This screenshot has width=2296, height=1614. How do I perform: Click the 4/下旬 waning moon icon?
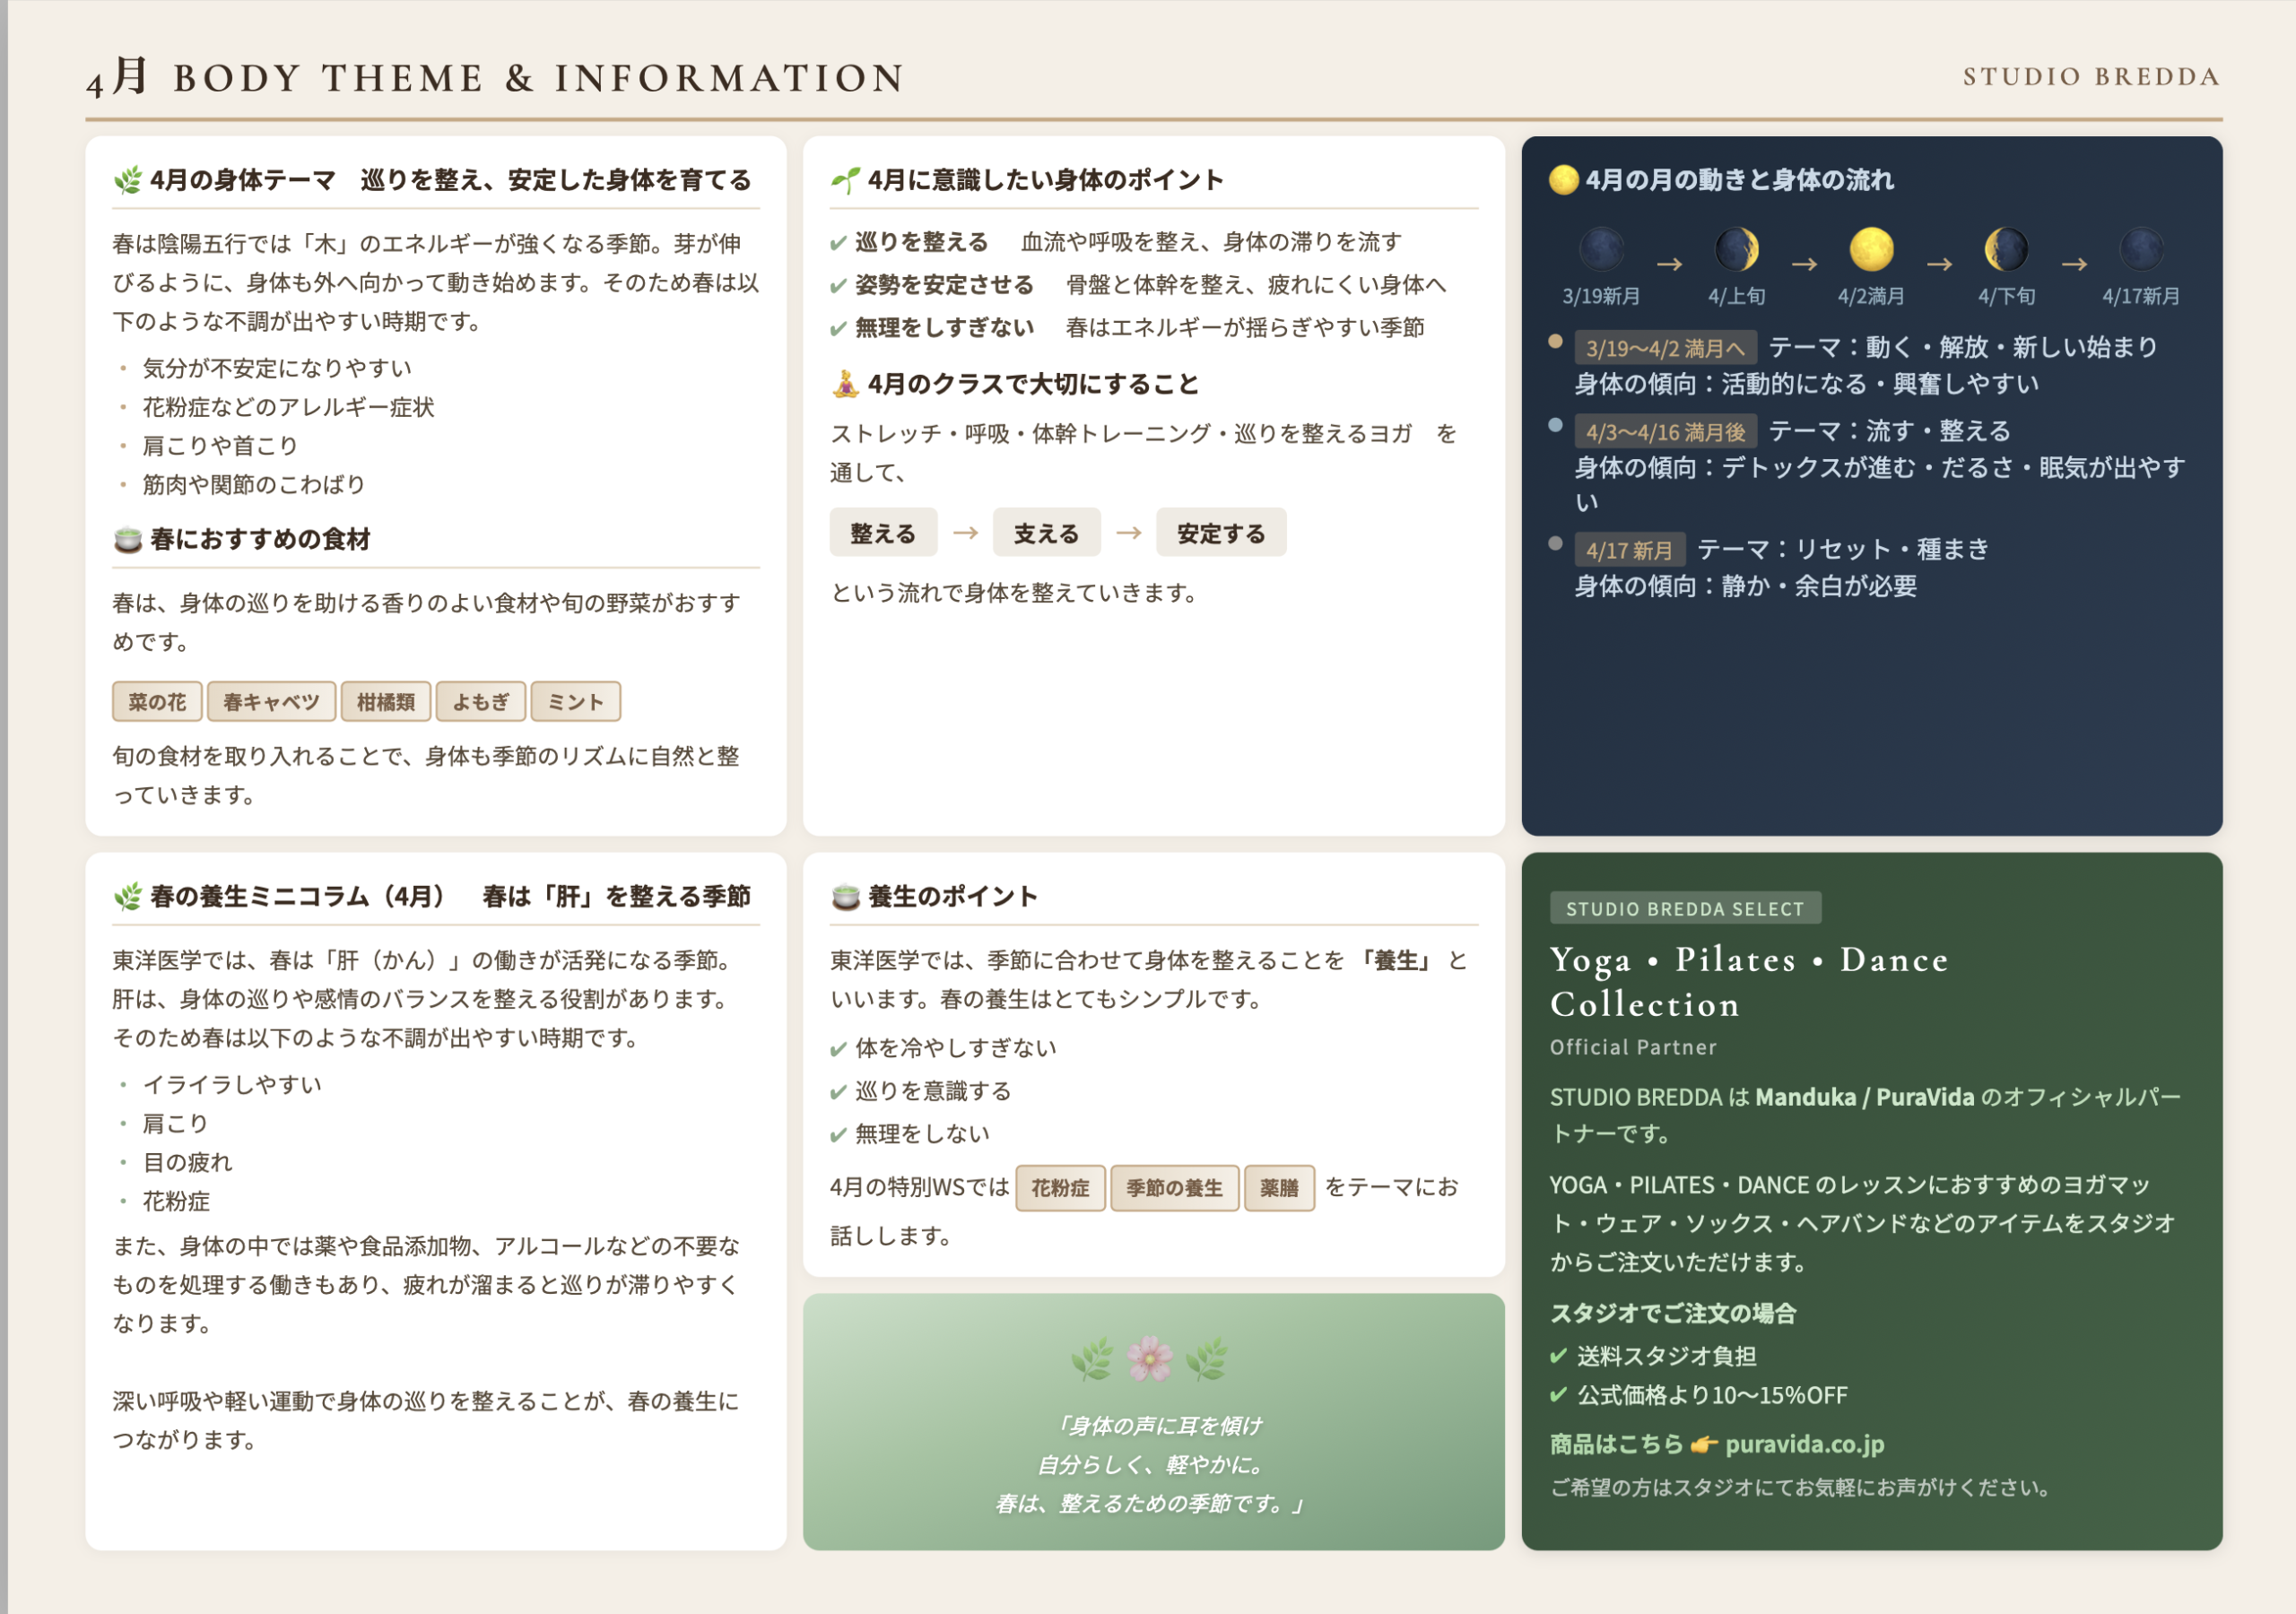[x=2006, y=249]
